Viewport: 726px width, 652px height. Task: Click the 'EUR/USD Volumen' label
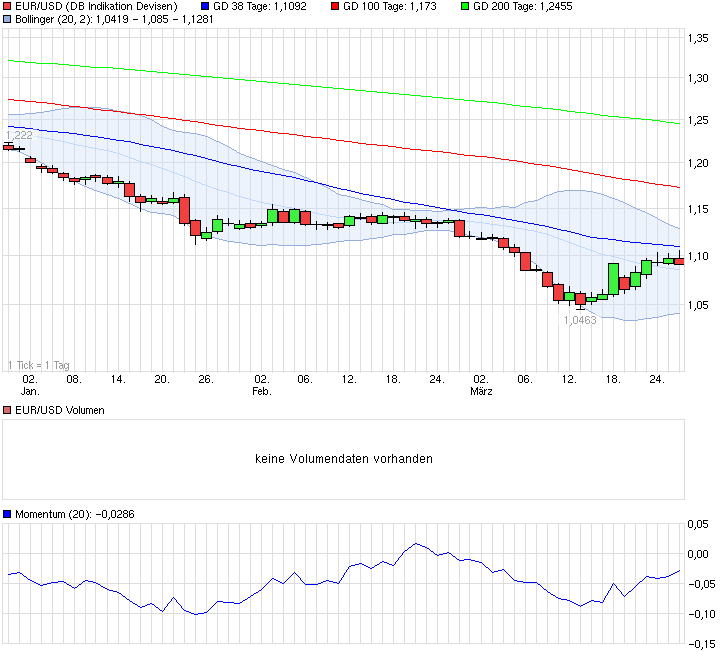point(60,410)
